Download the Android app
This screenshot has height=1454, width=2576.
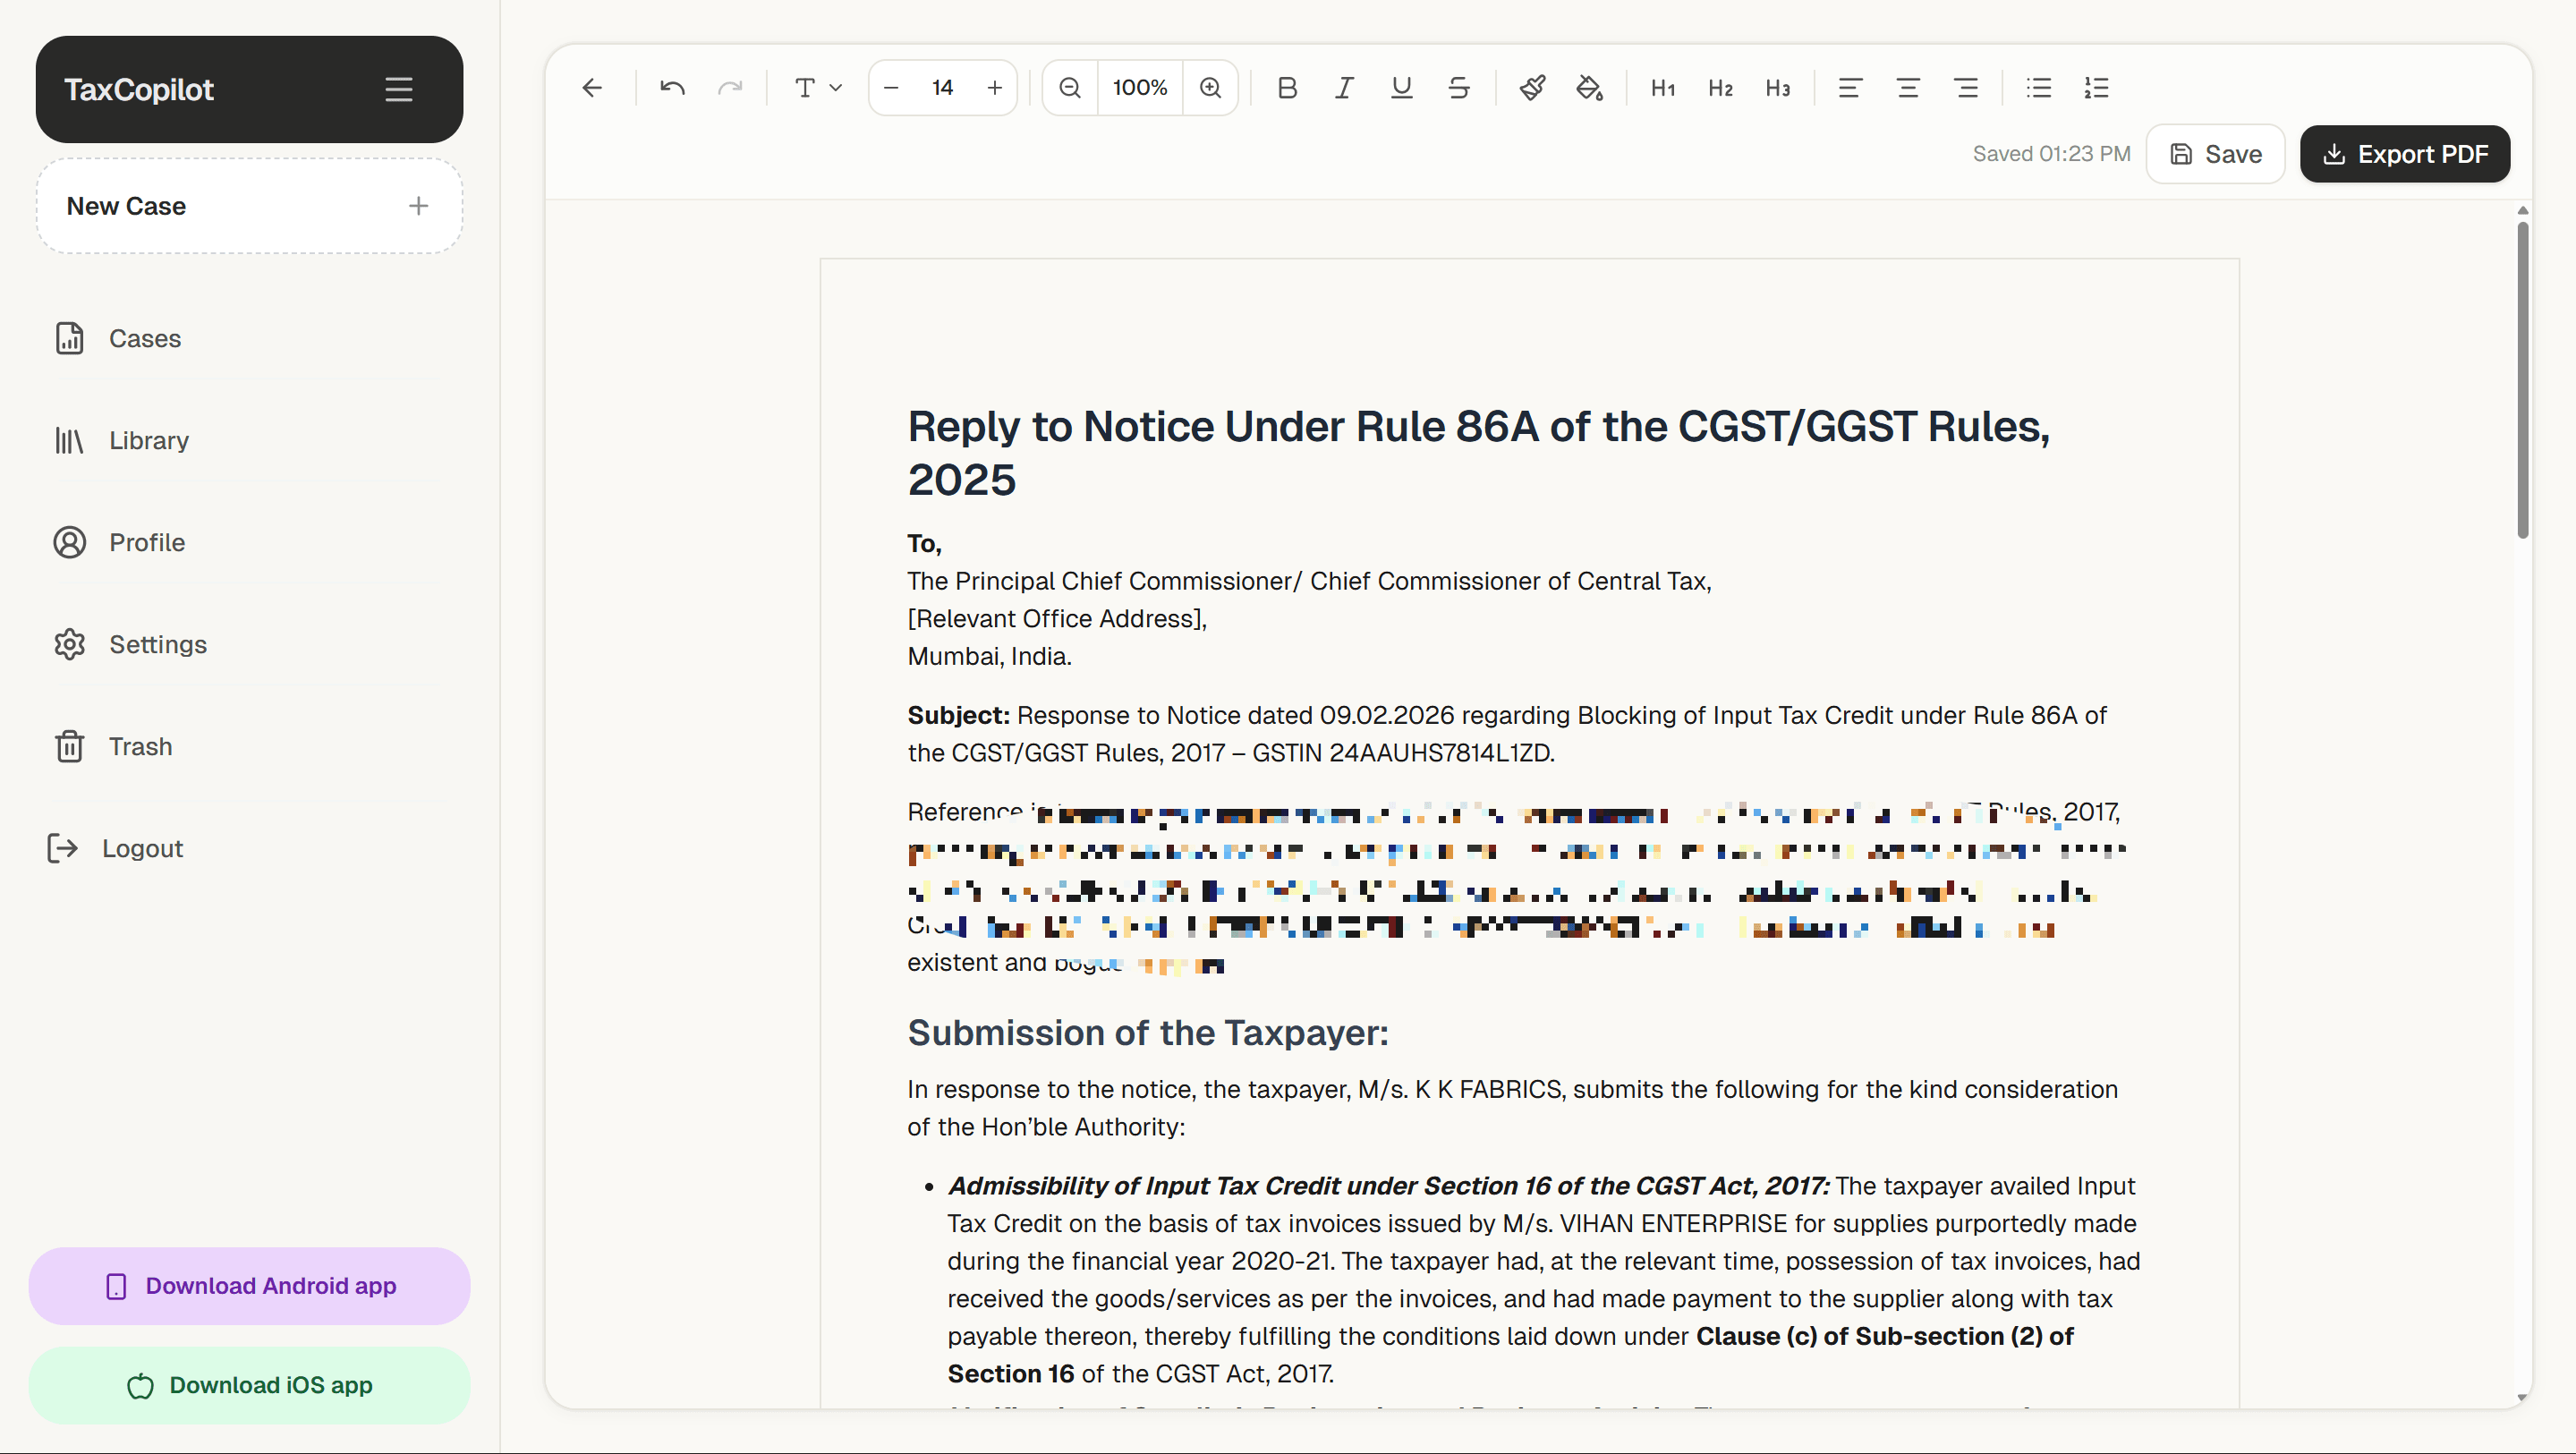pos(249,1286)
